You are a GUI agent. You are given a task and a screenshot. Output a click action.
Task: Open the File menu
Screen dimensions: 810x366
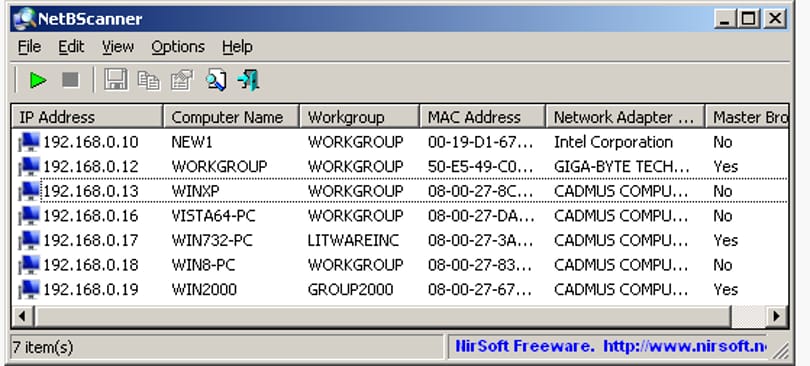point(29,47)
